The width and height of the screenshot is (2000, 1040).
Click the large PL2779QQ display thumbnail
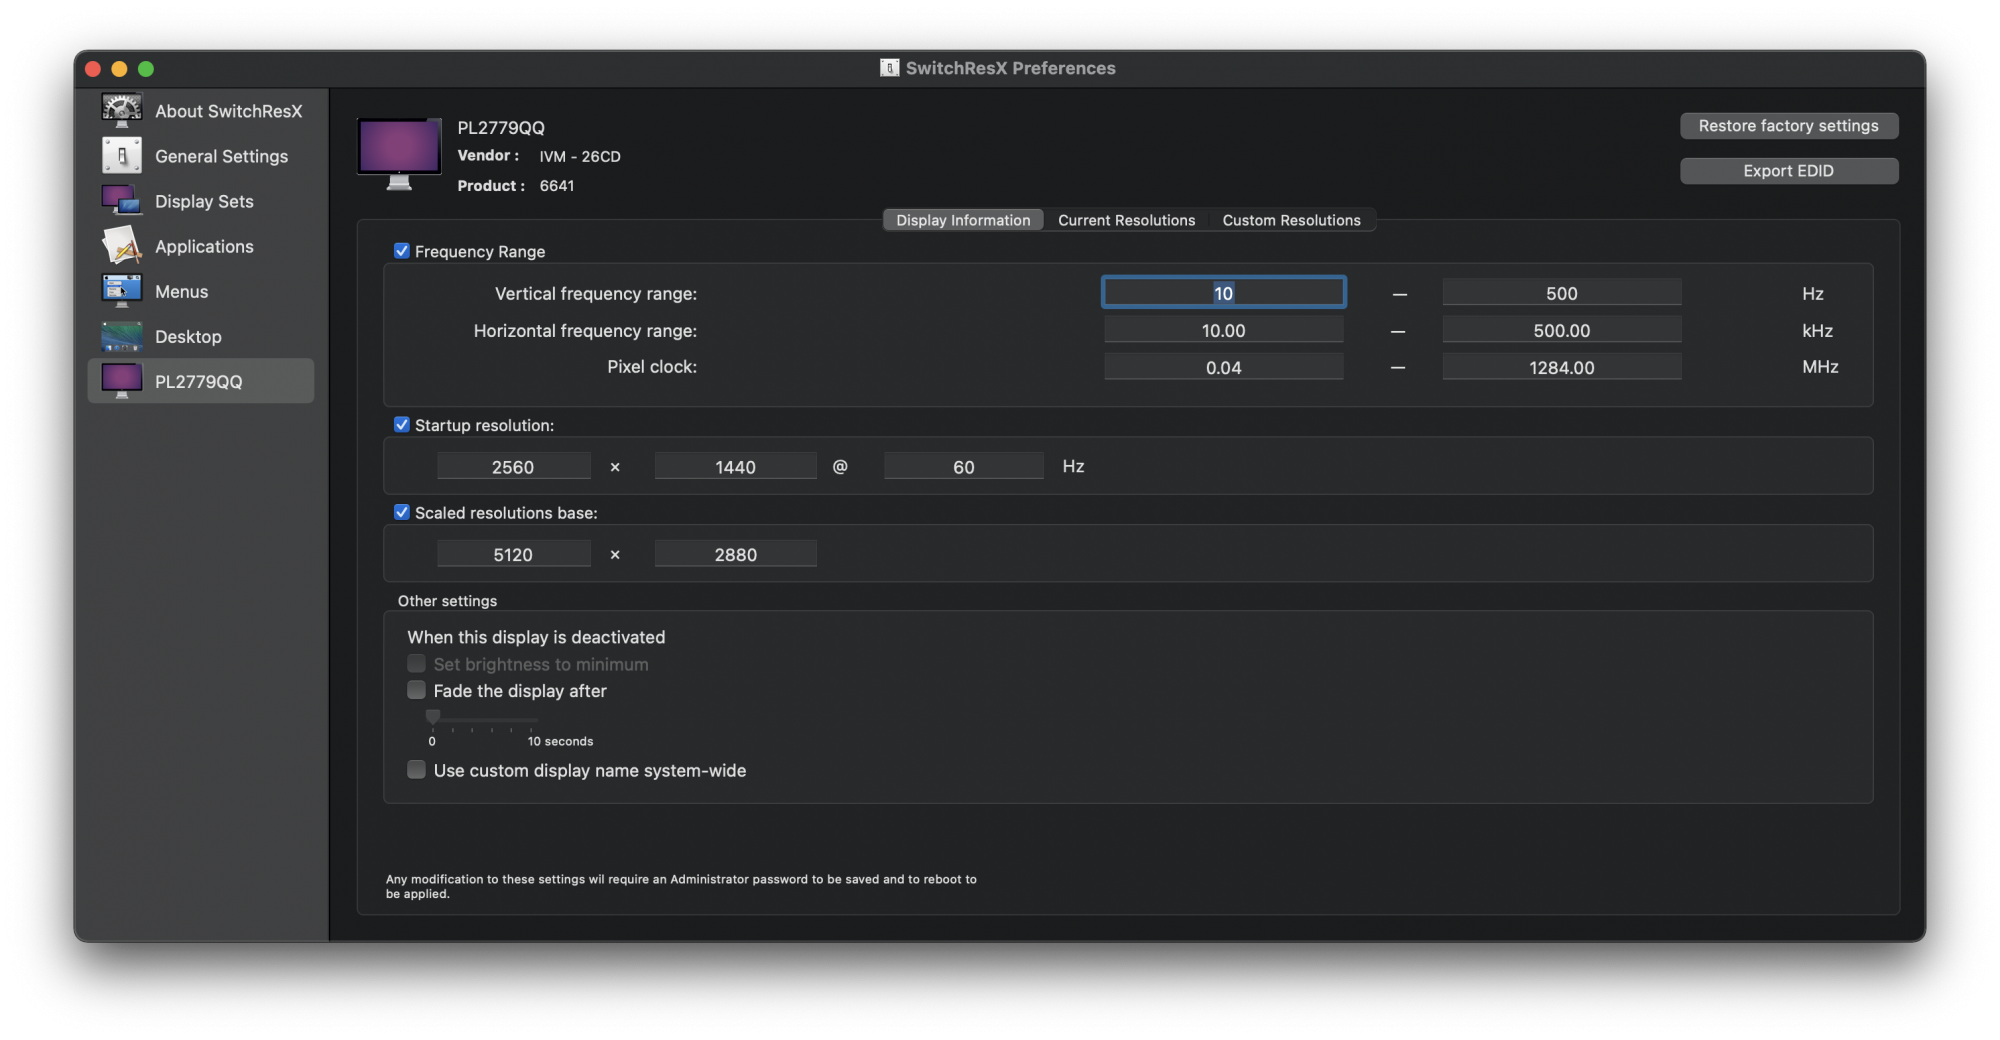399,154
